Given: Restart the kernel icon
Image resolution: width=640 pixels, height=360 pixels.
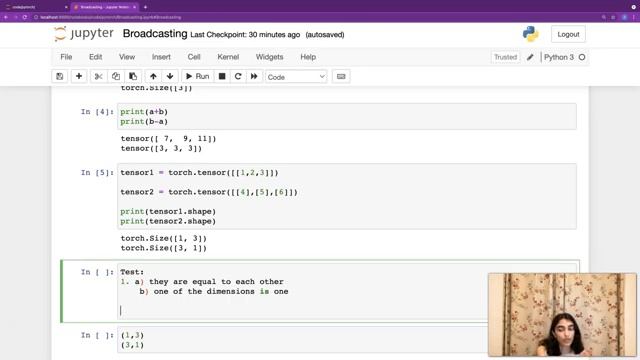Looking at the screenshot, I should [238, 76].
